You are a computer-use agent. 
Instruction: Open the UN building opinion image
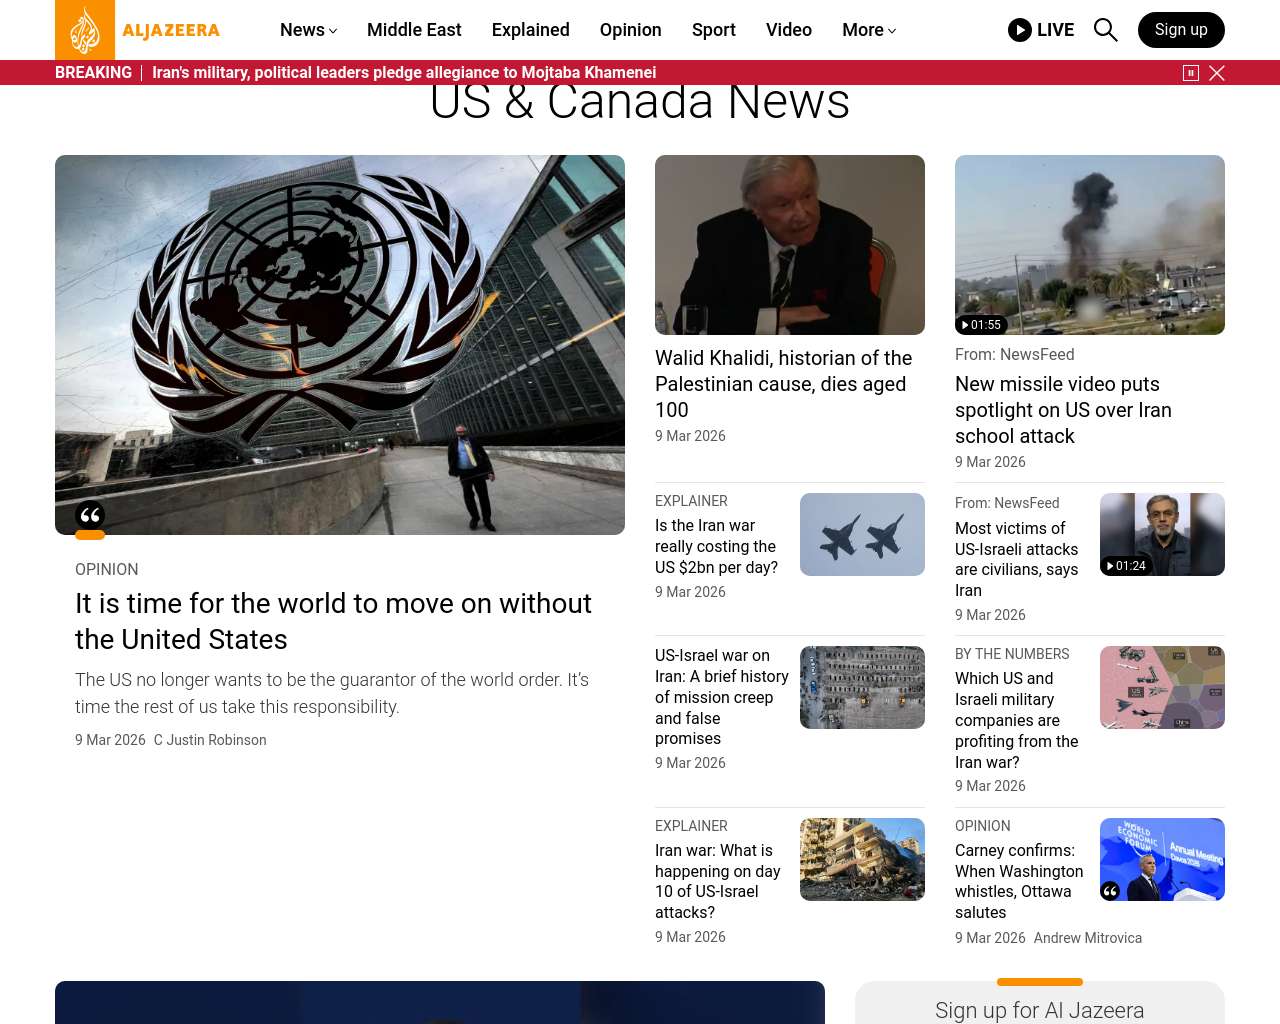point(340,345)
